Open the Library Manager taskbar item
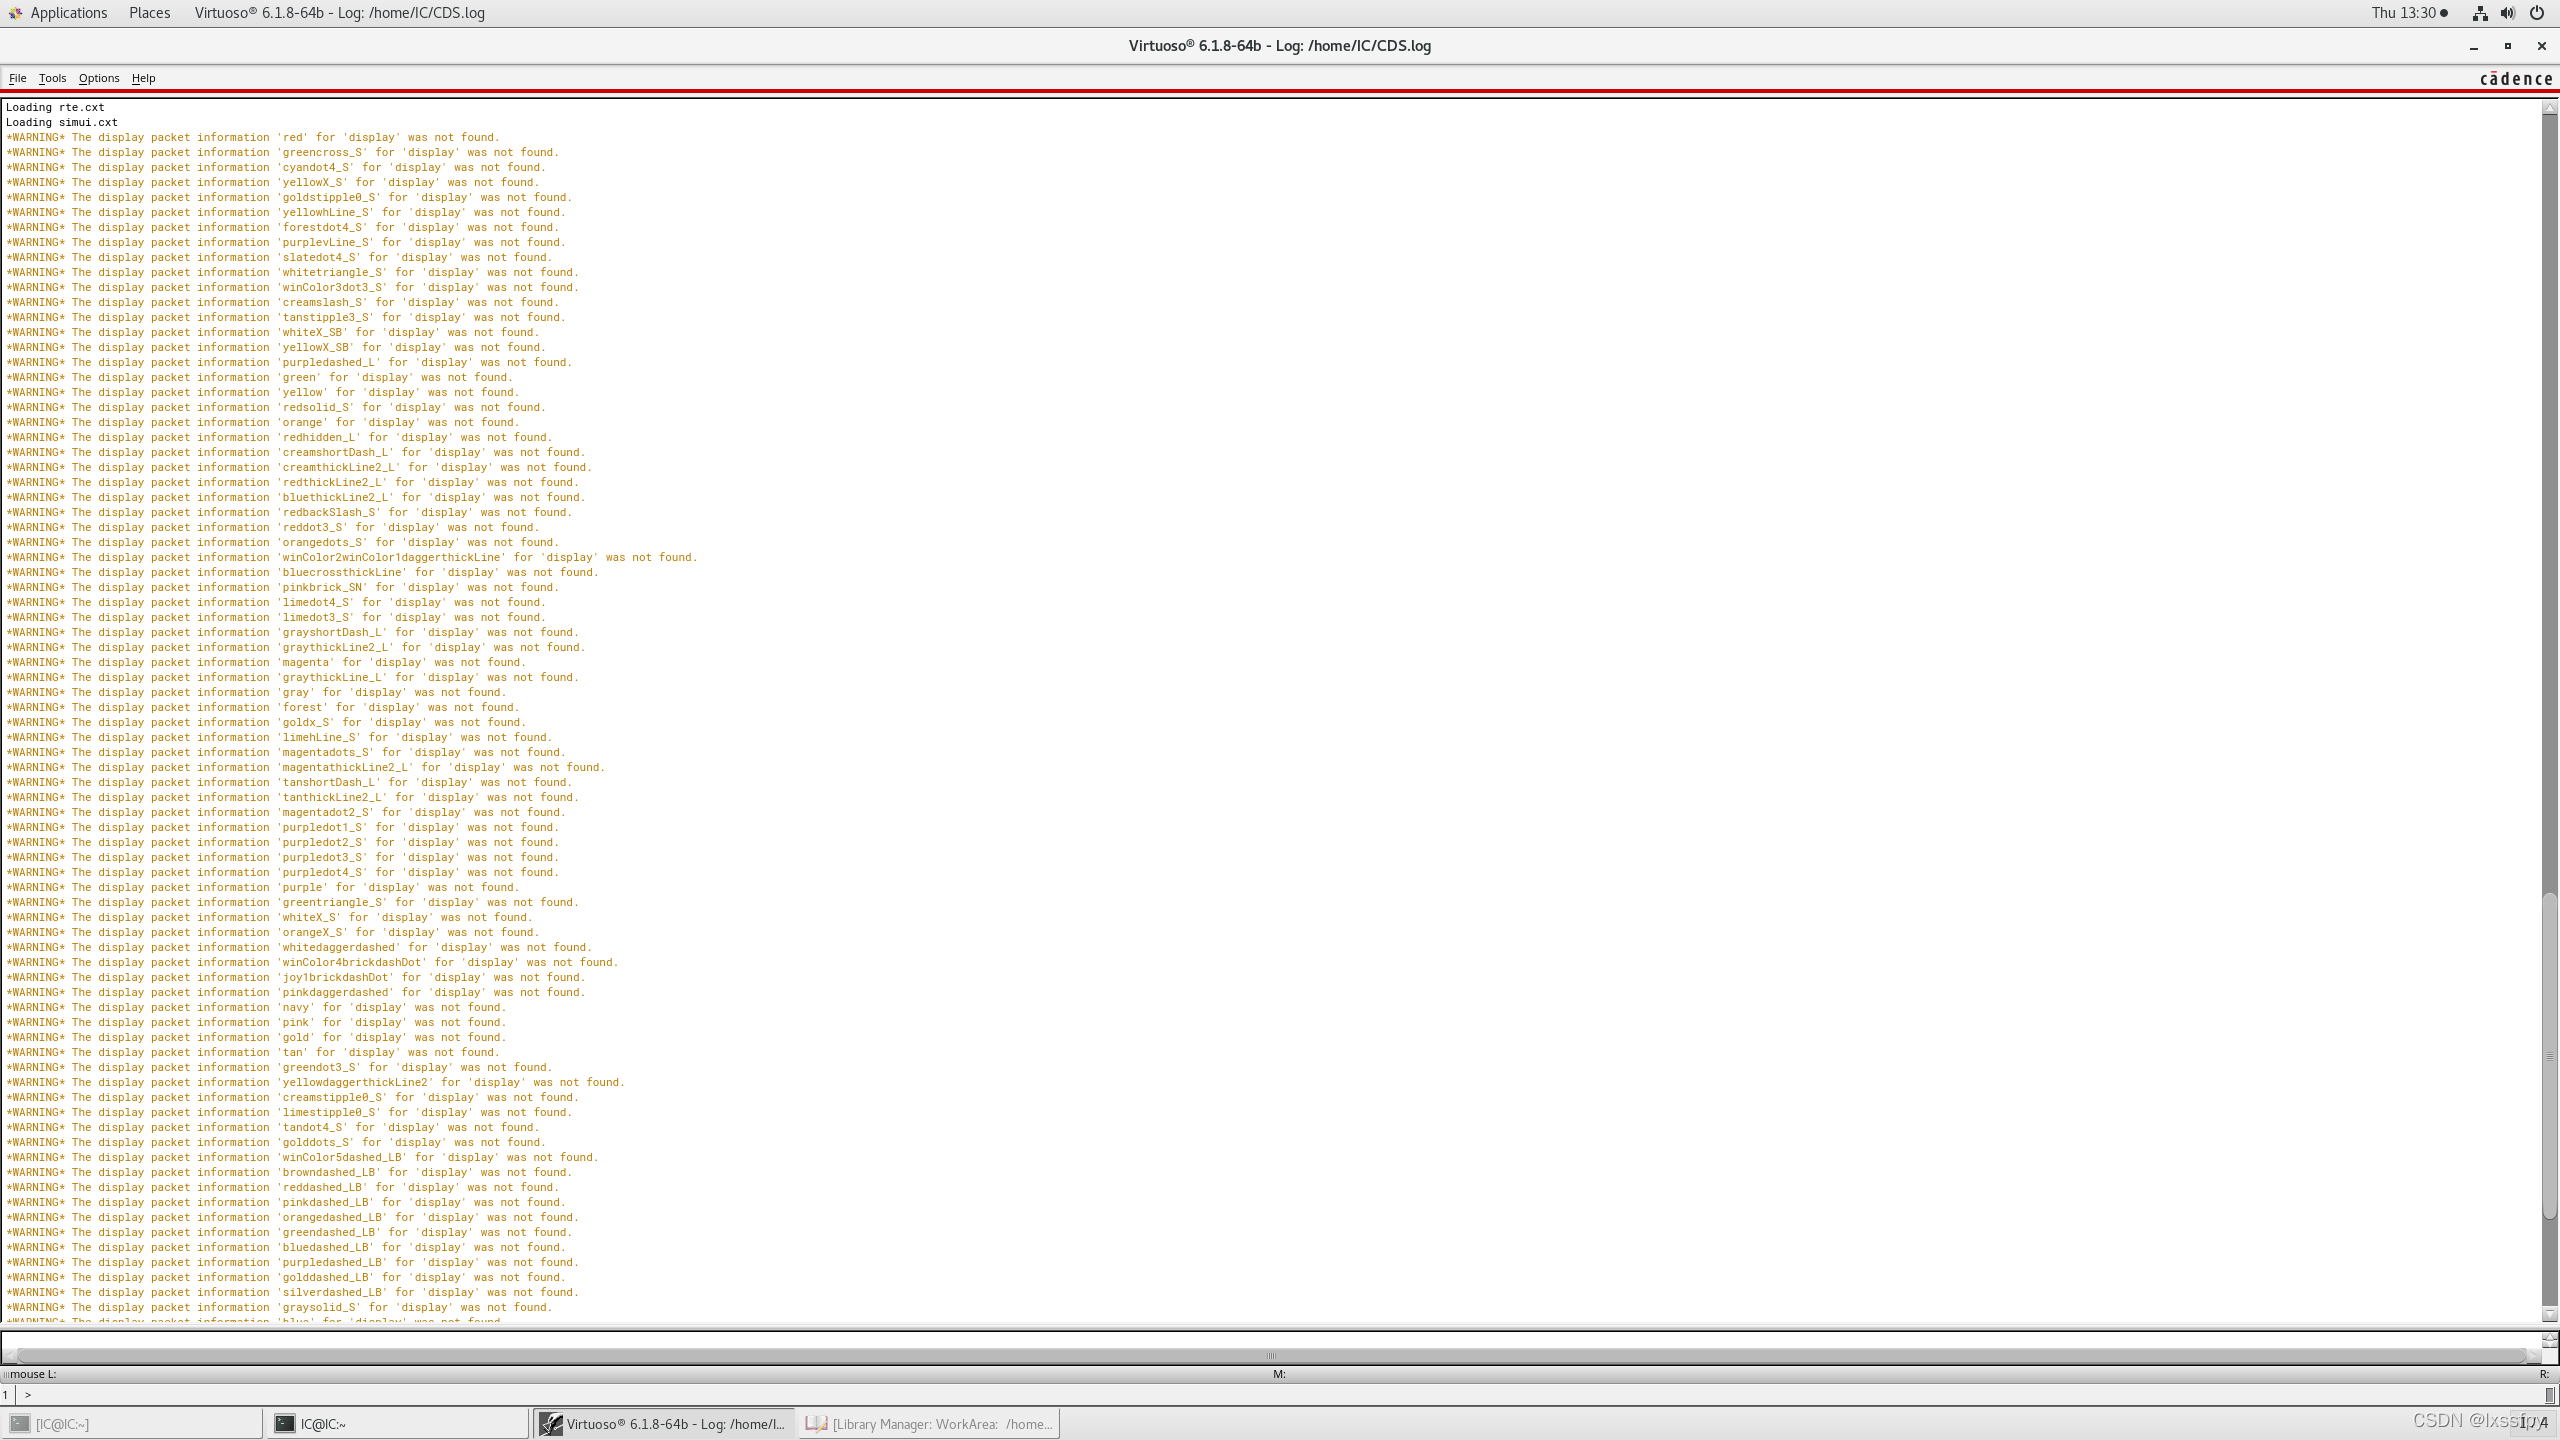2560x1440 pixels. pos(929,1424)
